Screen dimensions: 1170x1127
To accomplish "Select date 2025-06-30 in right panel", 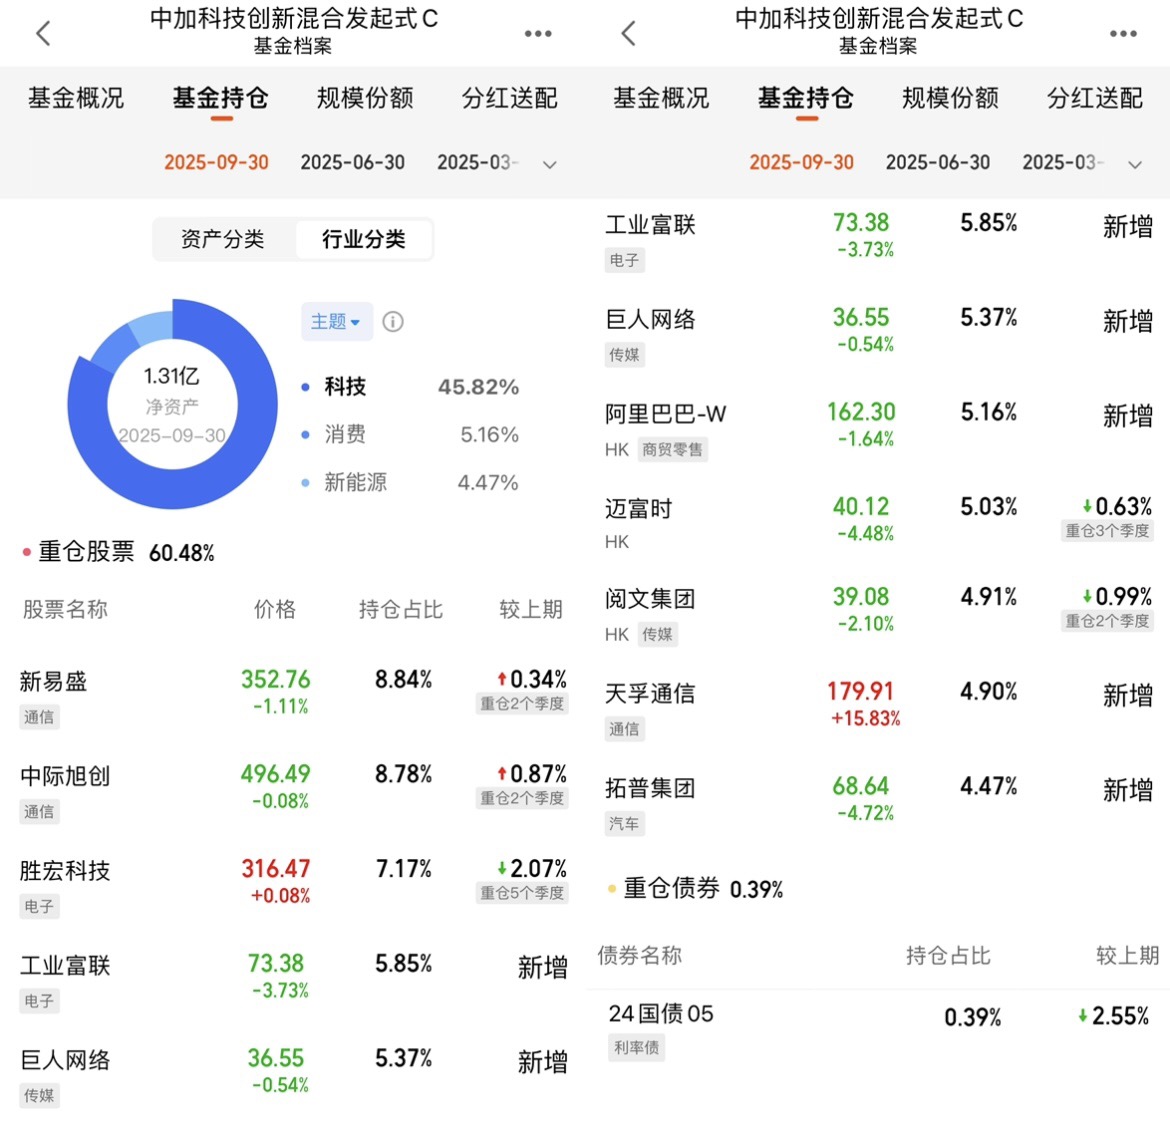I will tap(937, 162).
